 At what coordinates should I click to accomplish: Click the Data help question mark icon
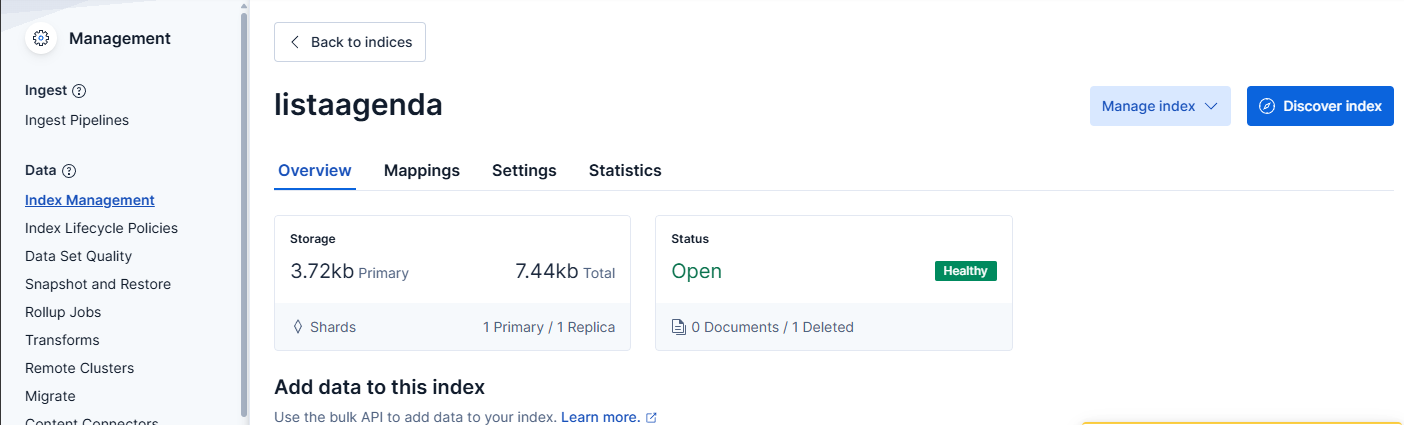point(69,171)
